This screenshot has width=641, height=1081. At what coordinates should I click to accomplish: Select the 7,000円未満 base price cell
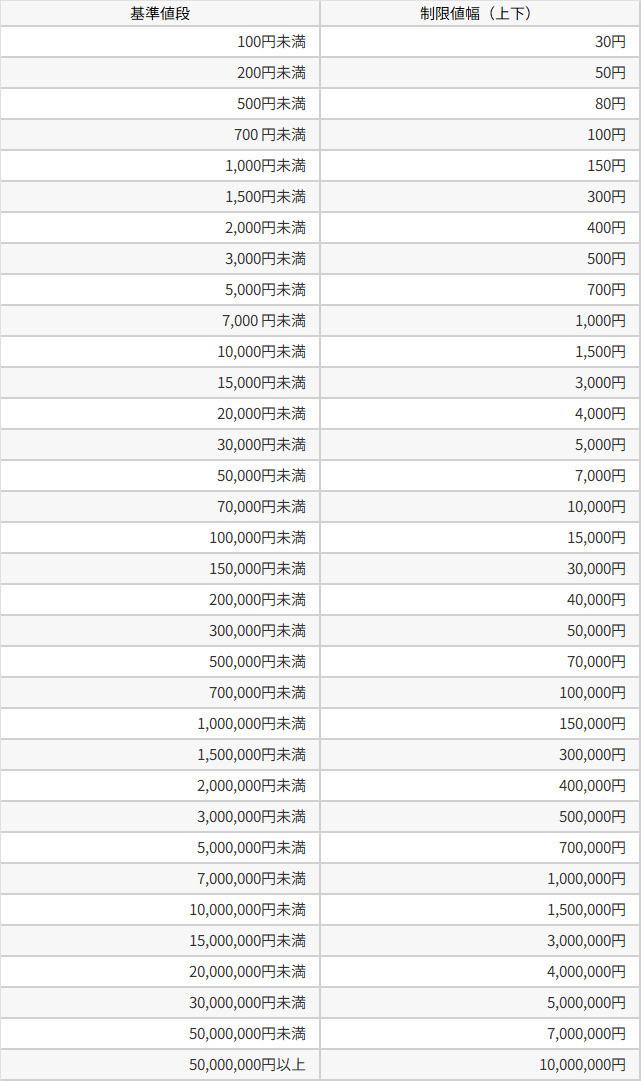pos(264,321)
